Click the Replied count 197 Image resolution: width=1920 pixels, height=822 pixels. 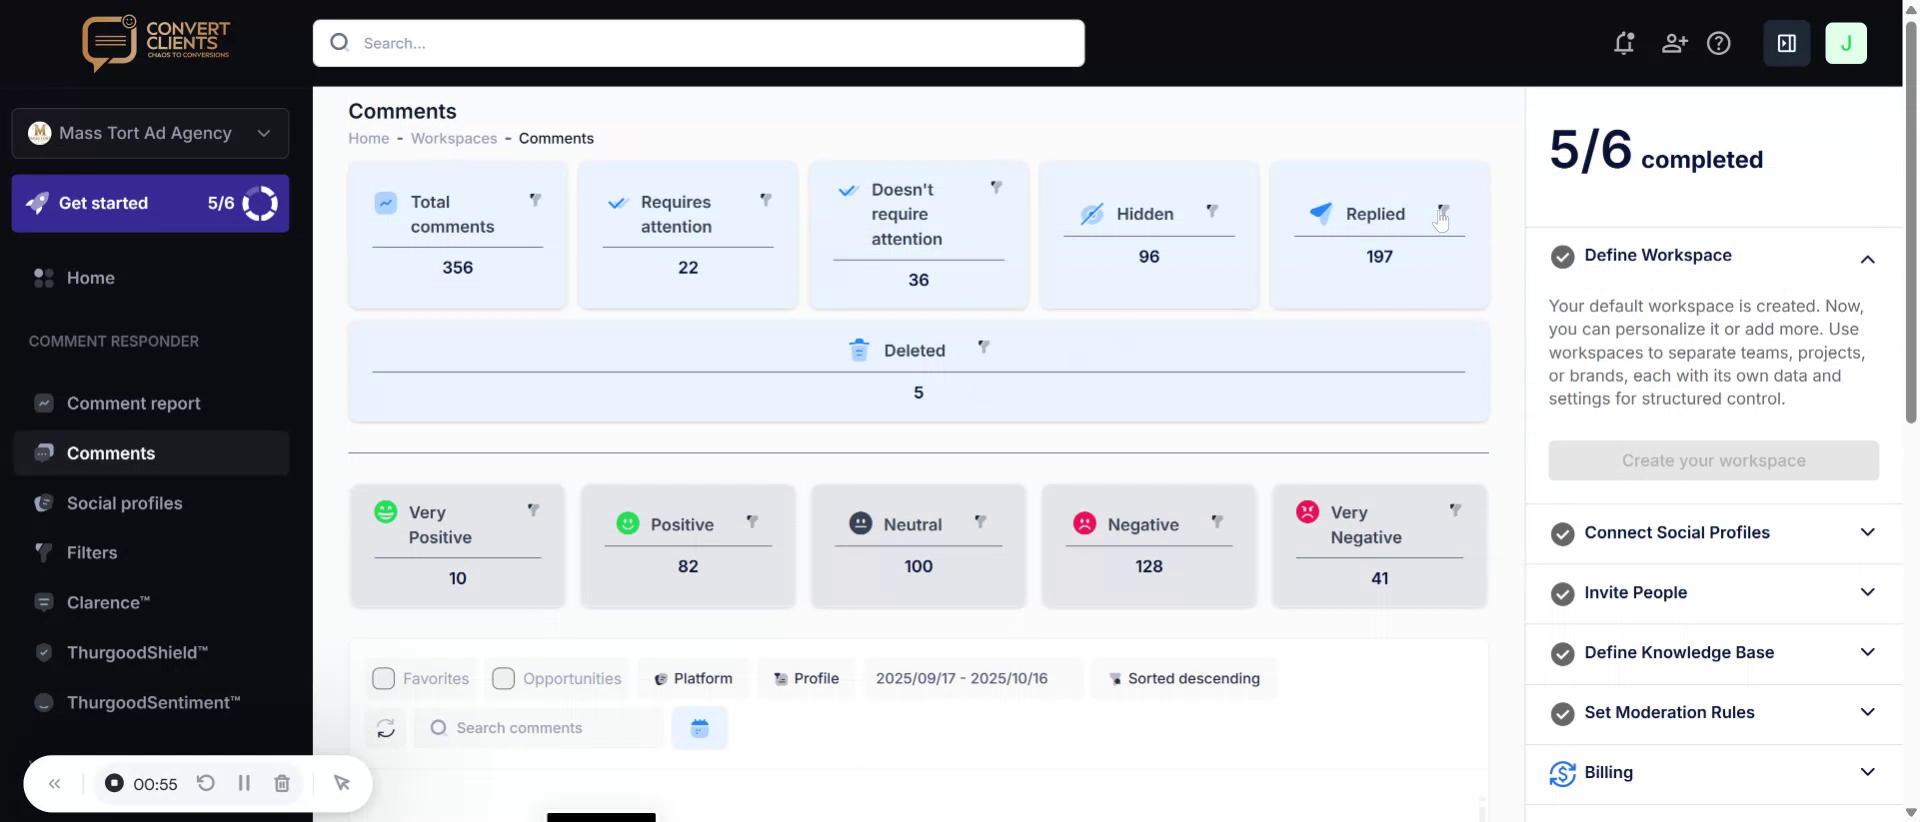(1379, 256)
